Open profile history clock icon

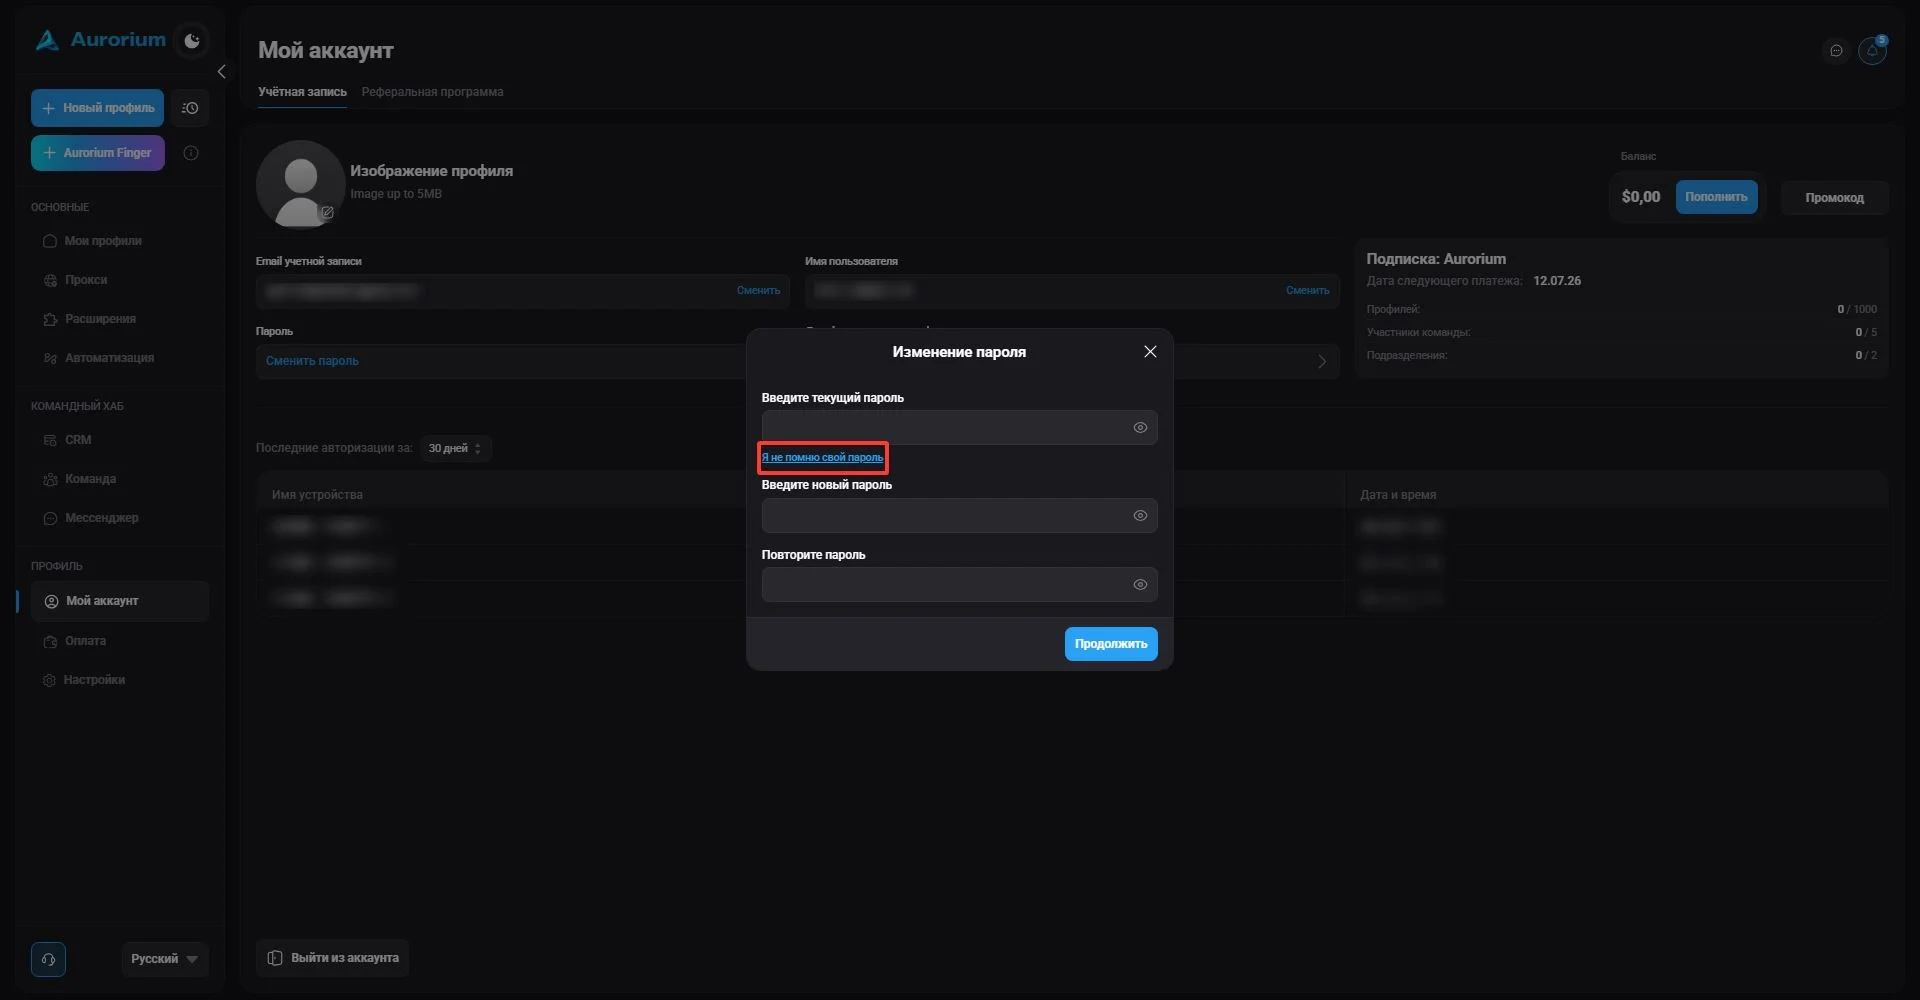pyautogui.click(x=190, y=108)
